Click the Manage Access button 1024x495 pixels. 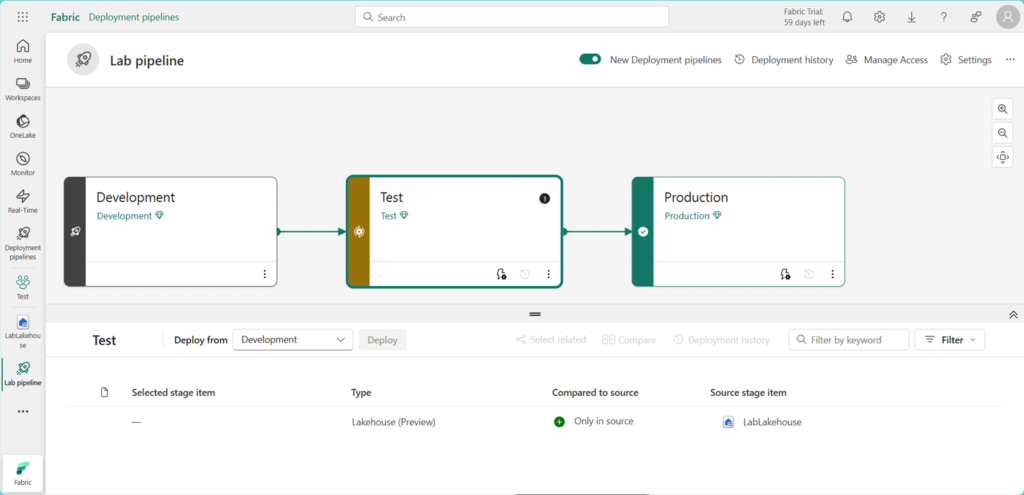[x=886, y=60]
